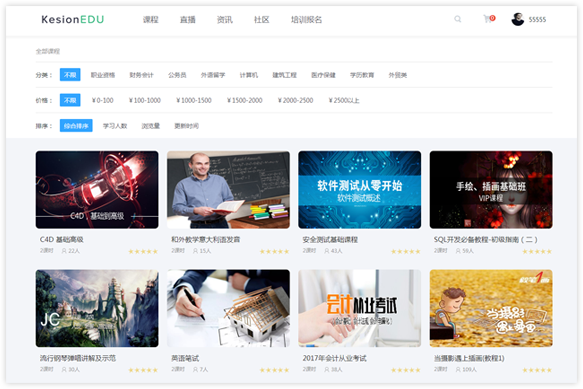Viewport: 583px width, 389px height.
Task: Open the 课程 navigation menu item
Action: [151, 20]
